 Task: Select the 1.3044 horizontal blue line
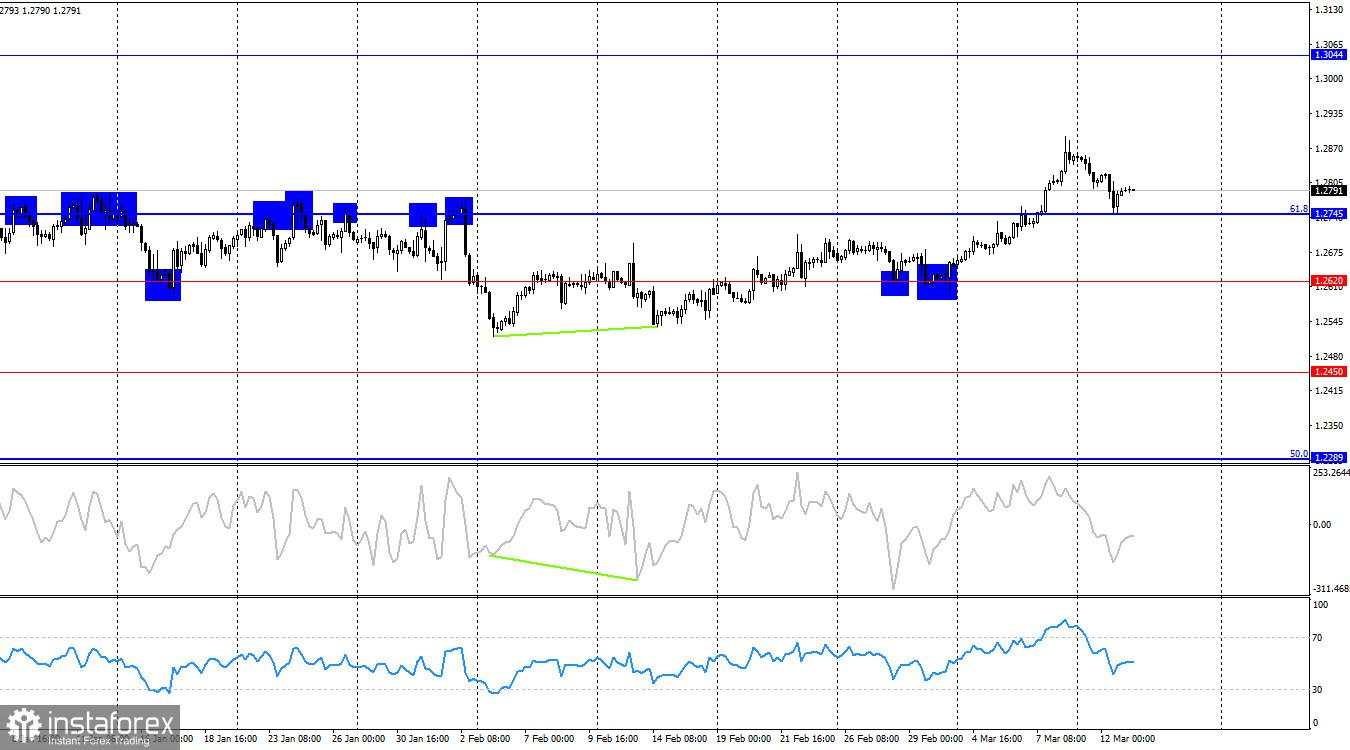click(x=655, y=55)
